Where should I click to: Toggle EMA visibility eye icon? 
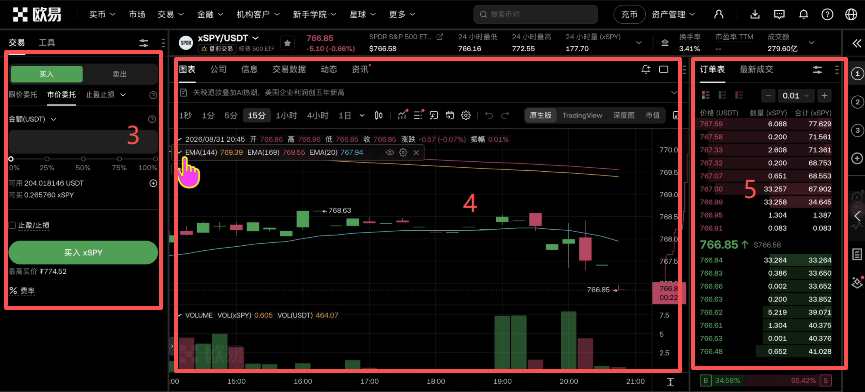tap(390, 152)
